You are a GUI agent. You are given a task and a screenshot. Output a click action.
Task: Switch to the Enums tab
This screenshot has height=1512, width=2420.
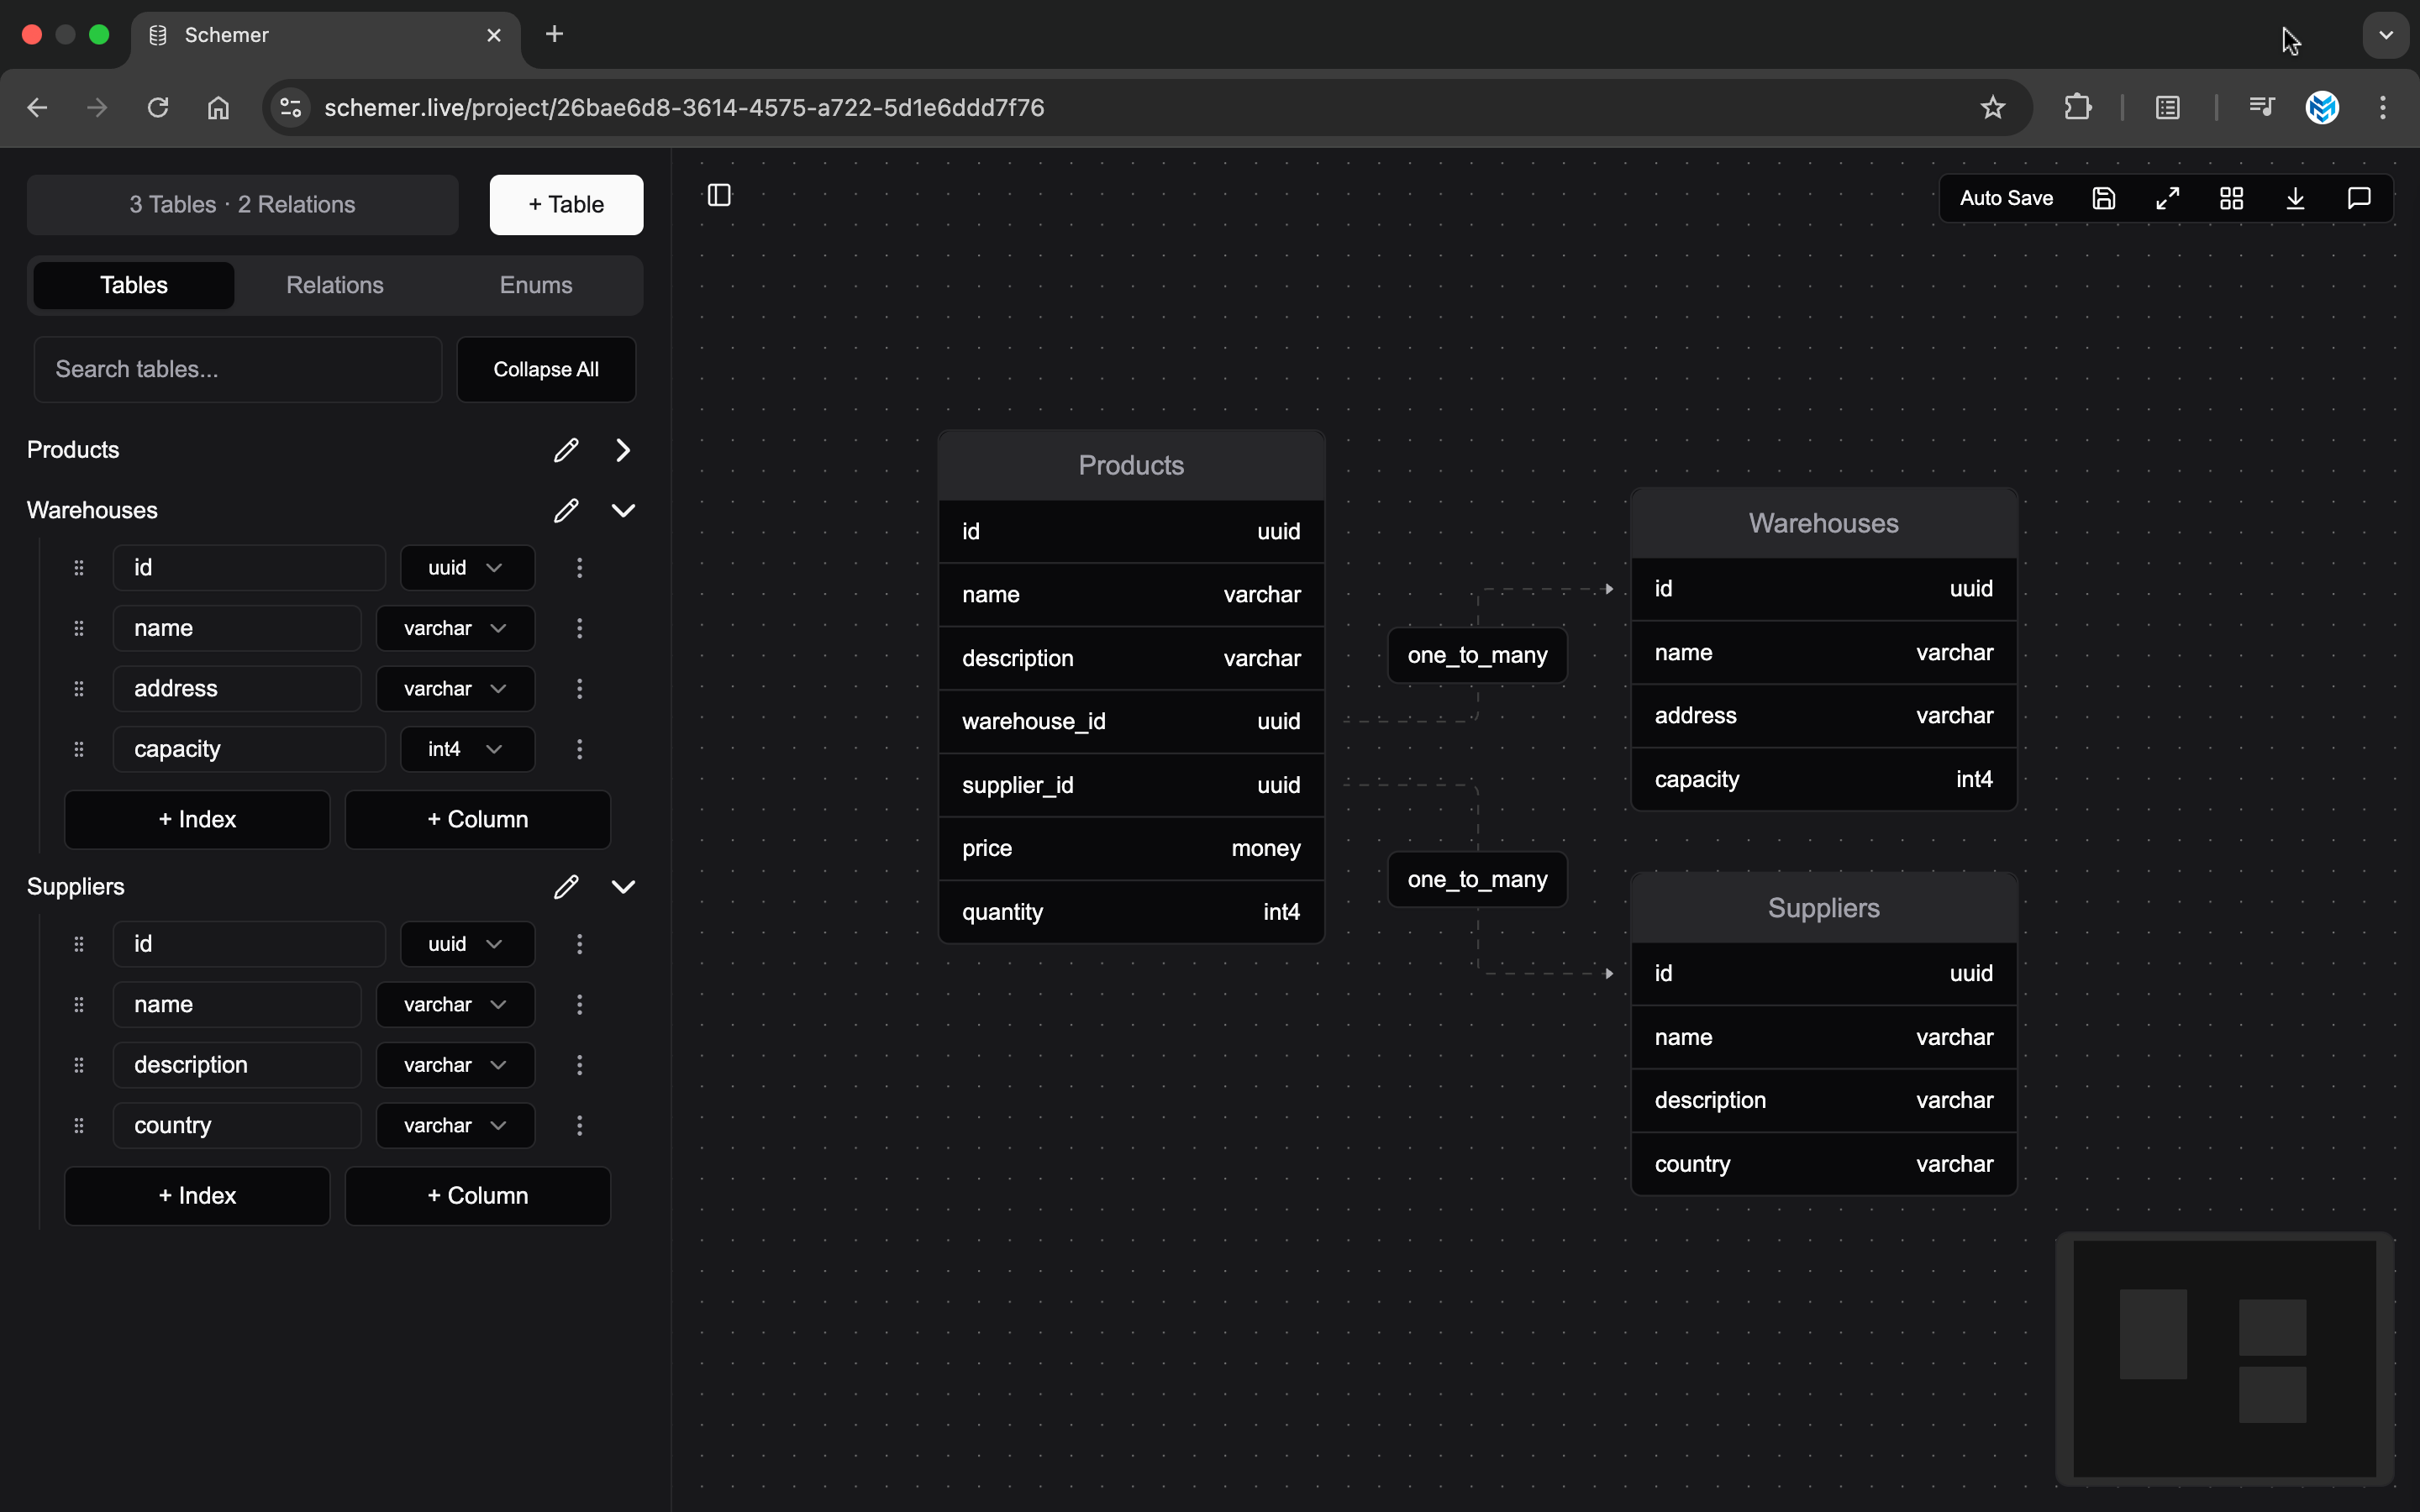536,285
